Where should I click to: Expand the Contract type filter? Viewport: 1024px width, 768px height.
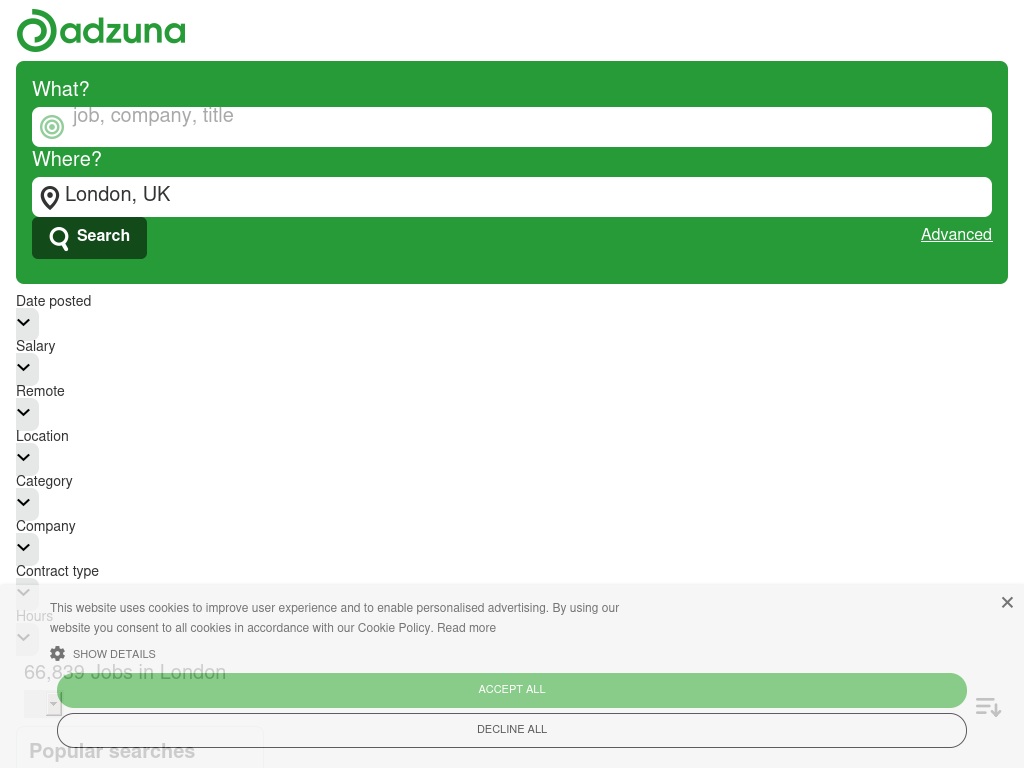point(24,592)
